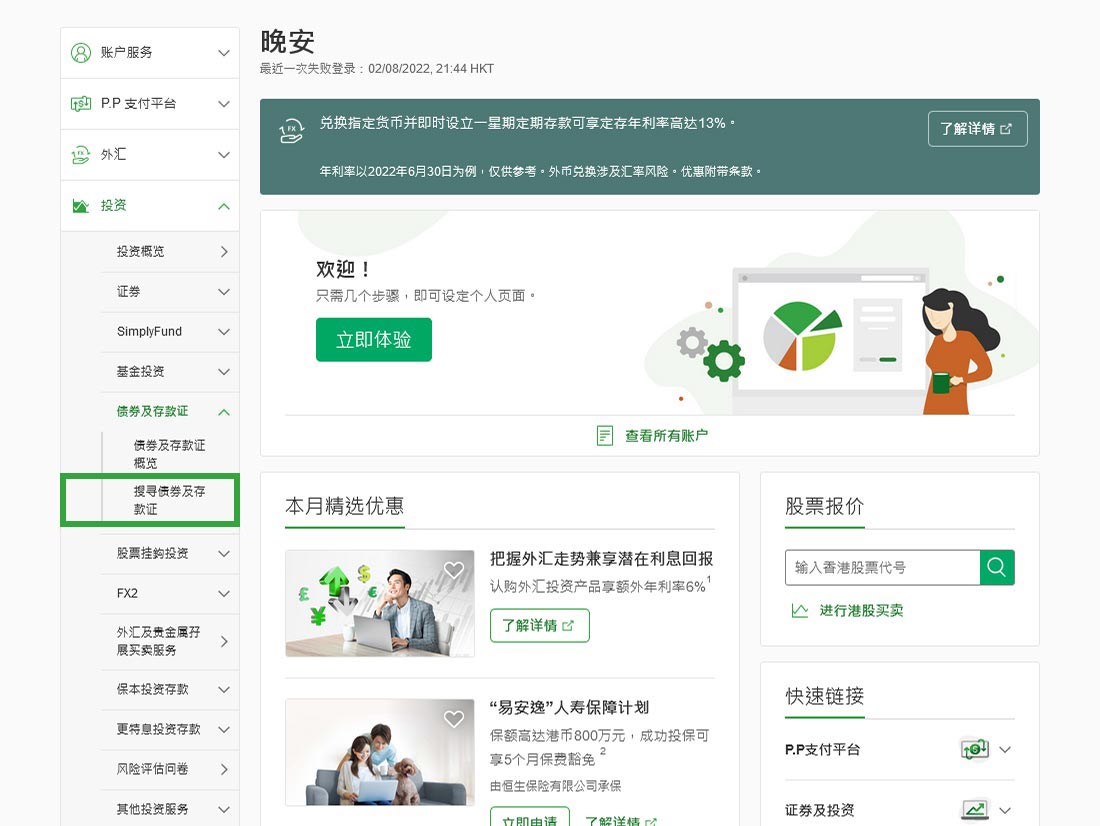Click the P.P 支付平台 money icon

tap(81, 104)
